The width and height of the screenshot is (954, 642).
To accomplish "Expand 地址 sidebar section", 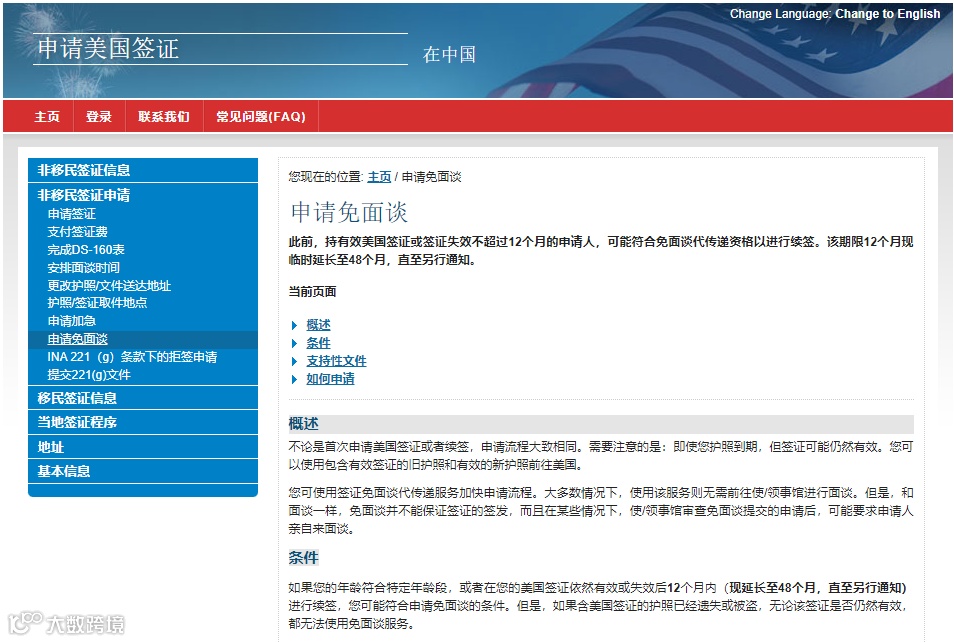I will [x=143, y=447].
